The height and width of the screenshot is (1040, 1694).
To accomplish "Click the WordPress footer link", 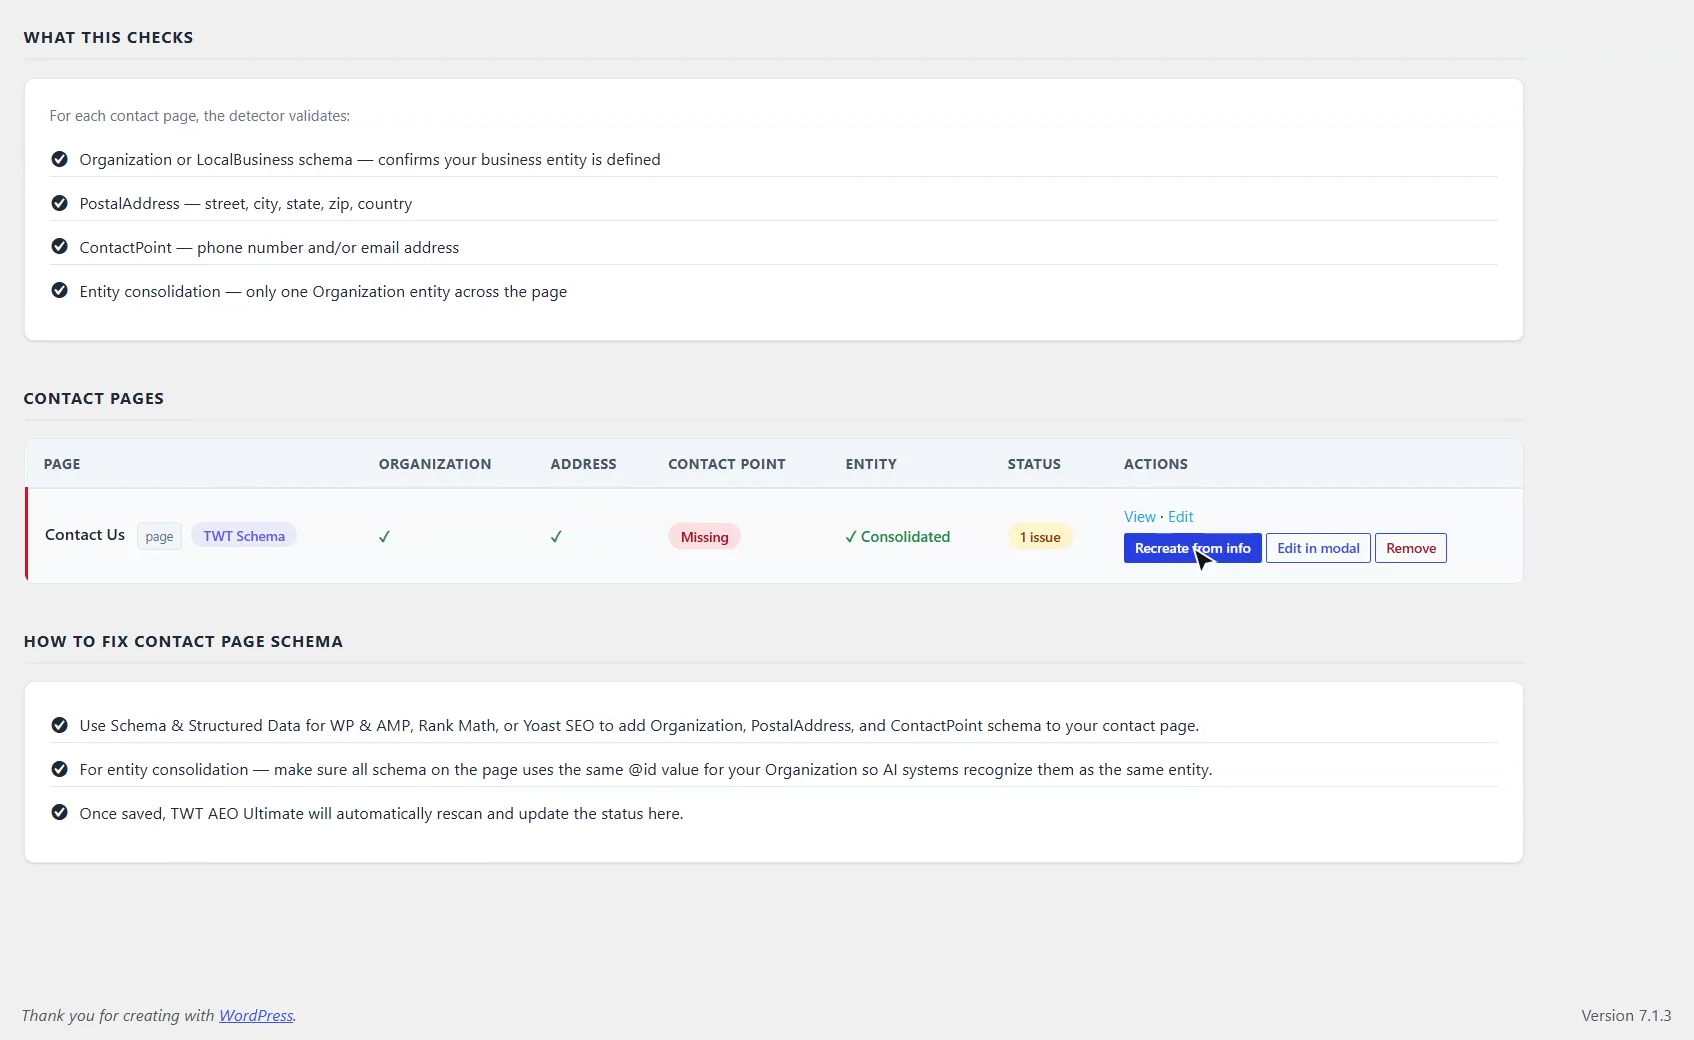I will (x=256, y=1015).
